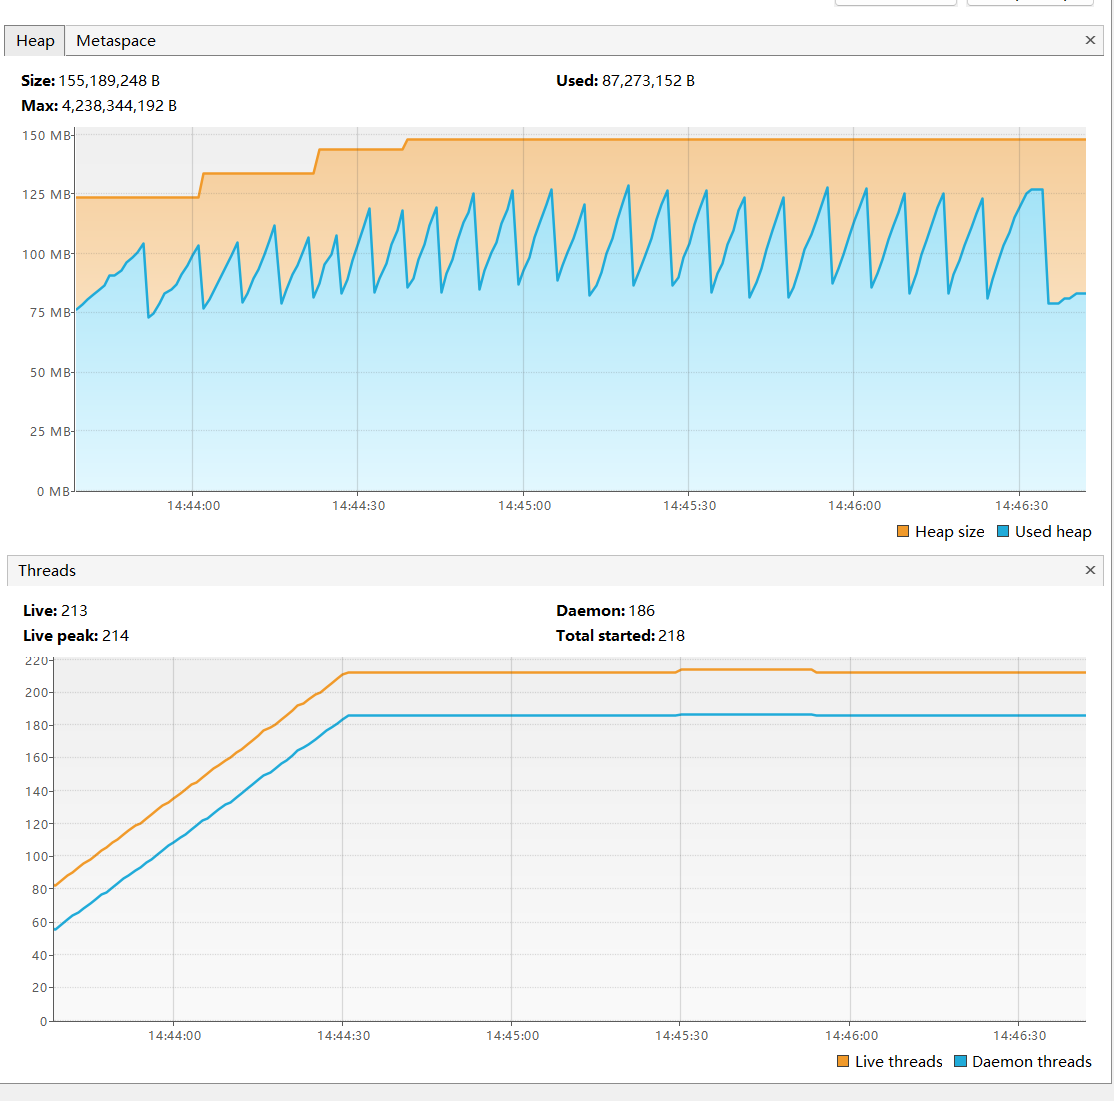1114x1101 pixels.
Task: Click the 75 MB axis label
Action: 50,313
